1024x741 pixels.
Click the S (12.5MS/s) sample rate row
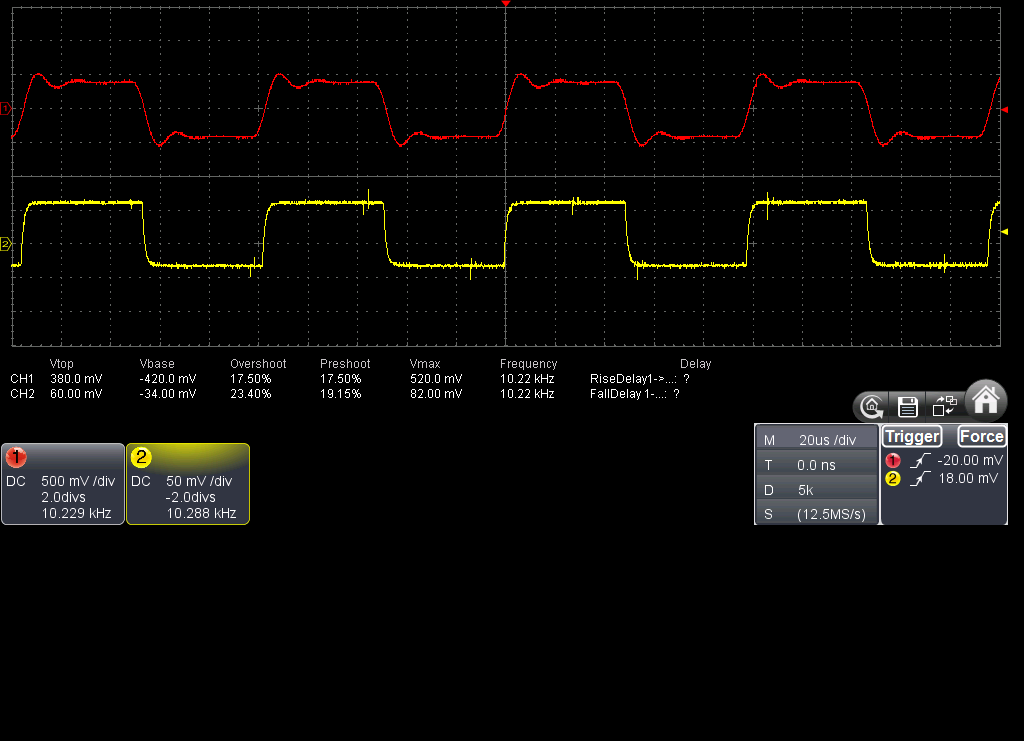pyautogui.click(x=815, y=514)
